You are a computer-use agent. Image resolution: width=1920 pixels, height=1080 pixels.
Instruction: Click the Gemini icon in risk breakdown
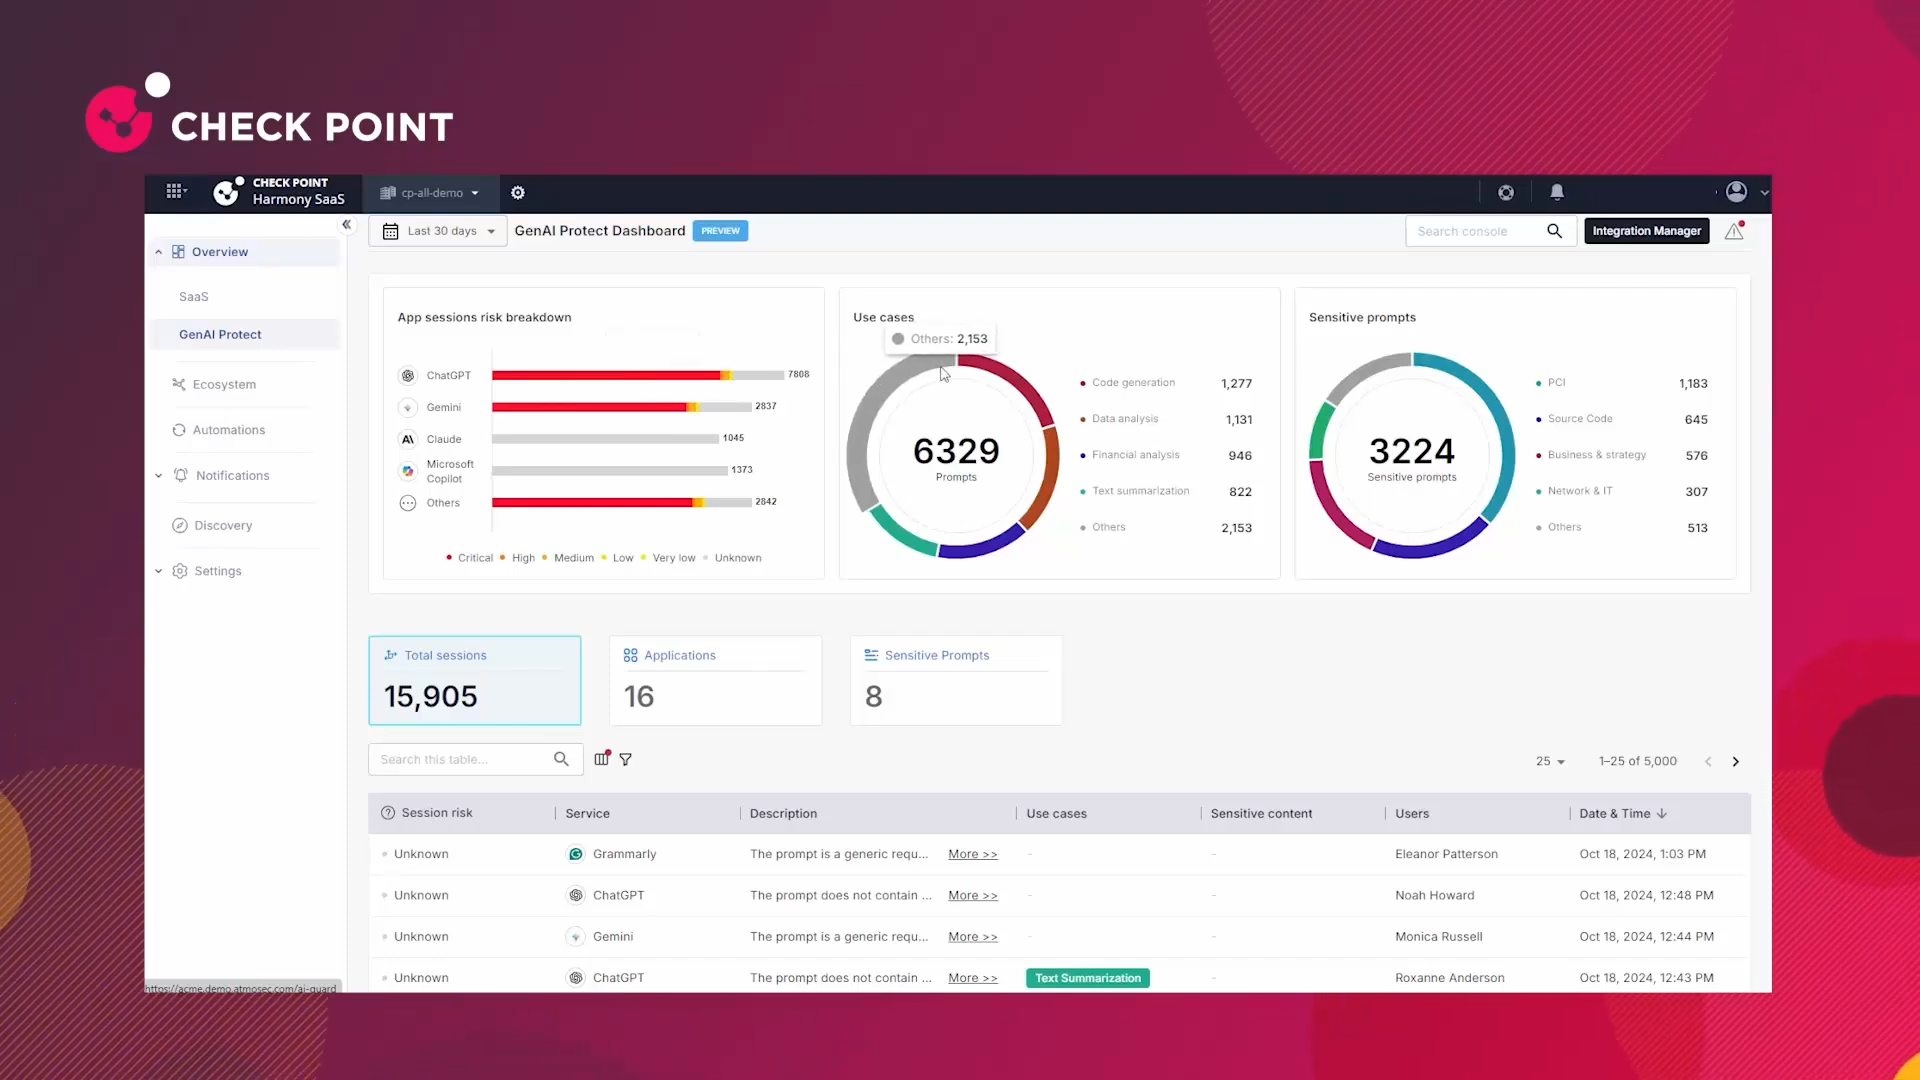click(408, 408)
